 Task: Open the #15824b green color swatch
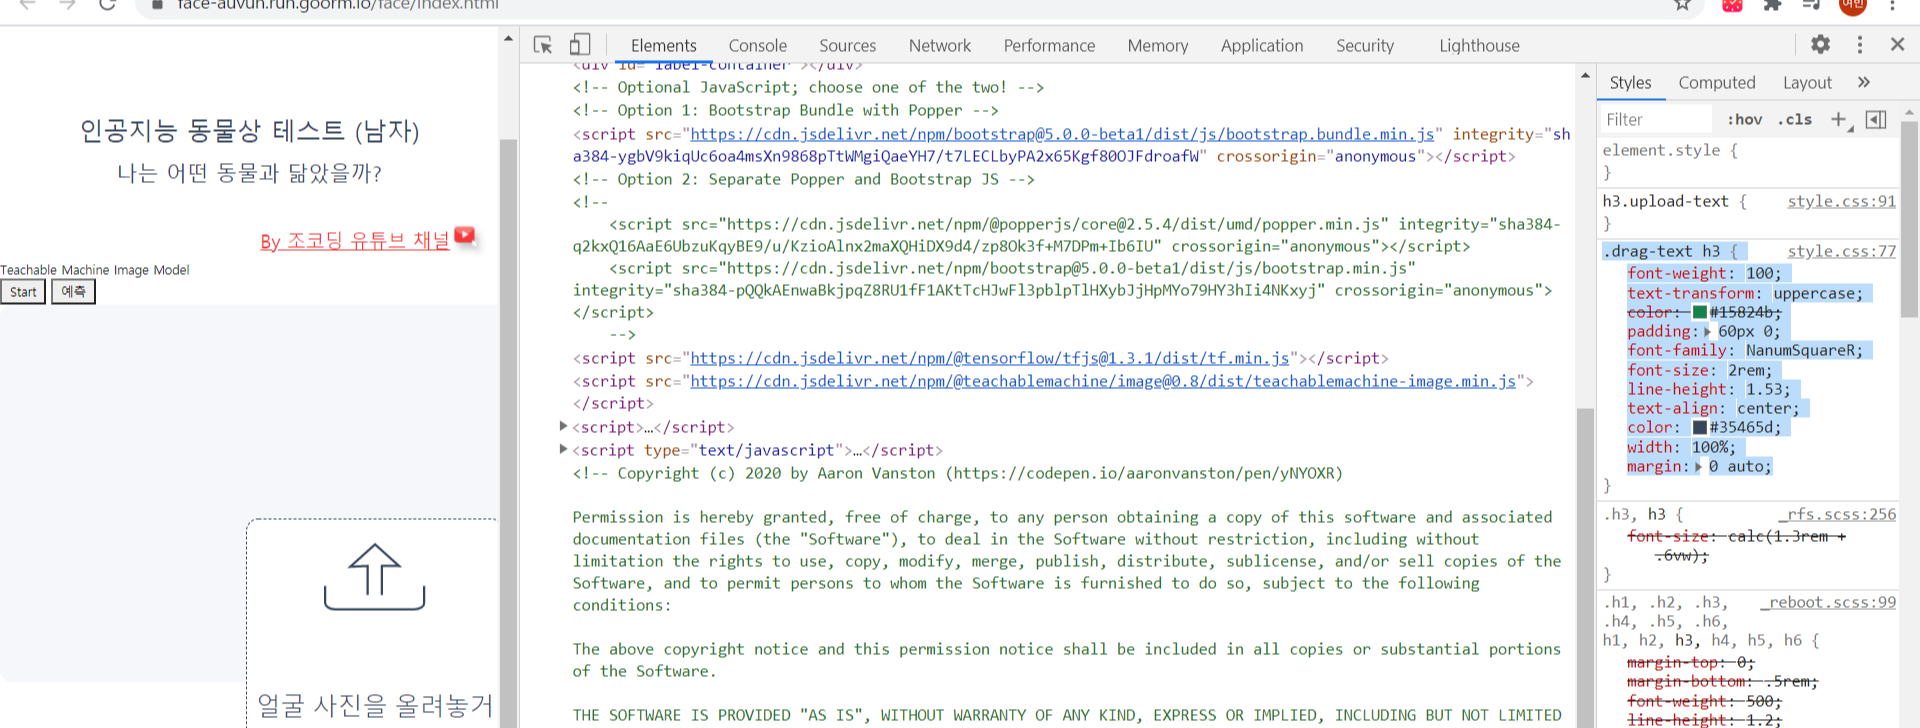1699,312
